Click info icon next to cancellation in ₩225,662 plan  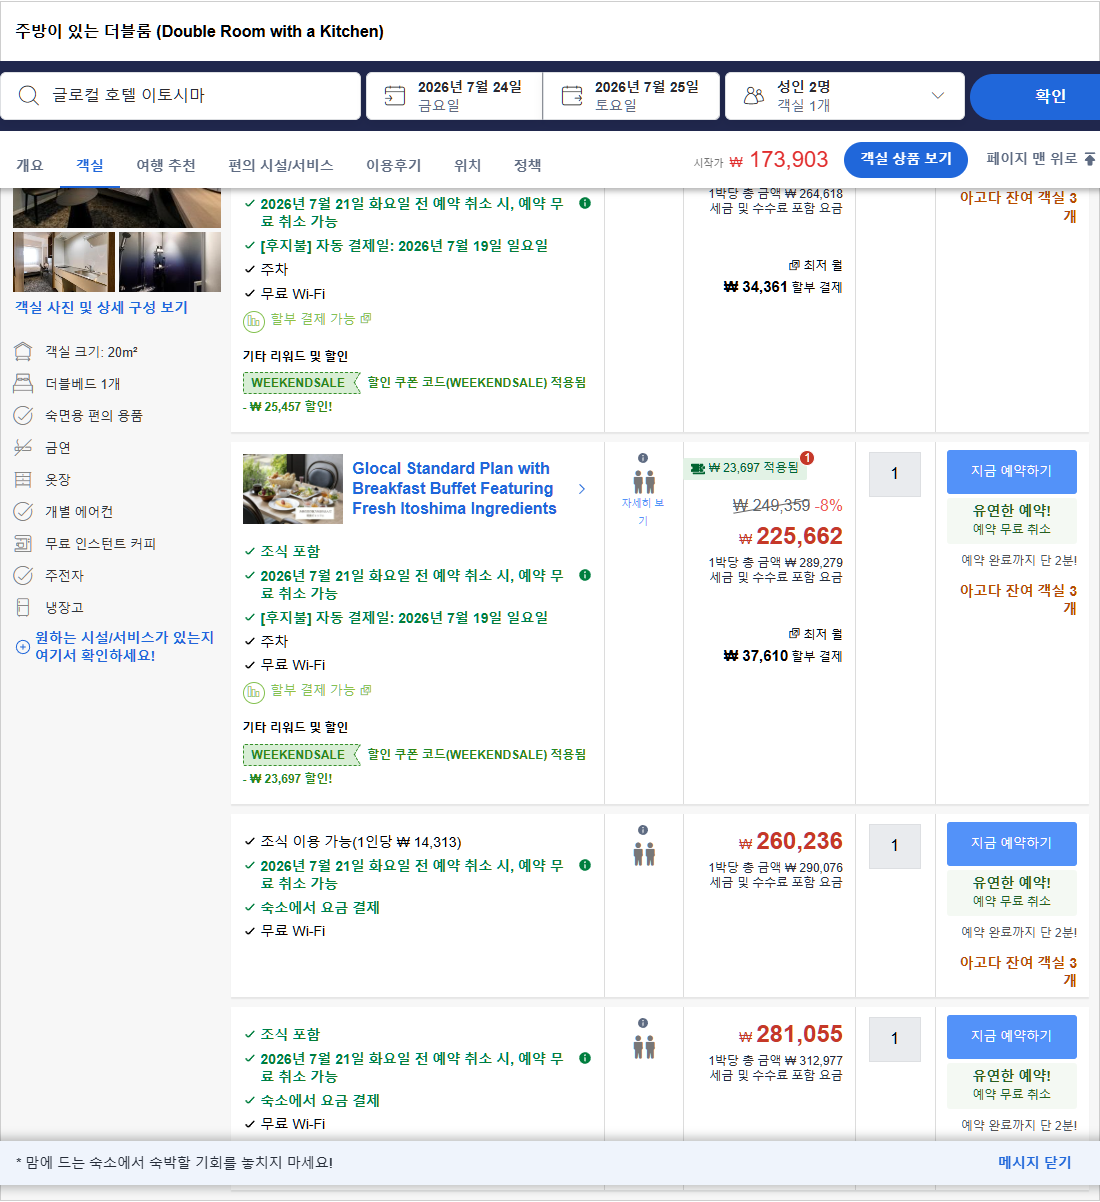tap(585, 575)
